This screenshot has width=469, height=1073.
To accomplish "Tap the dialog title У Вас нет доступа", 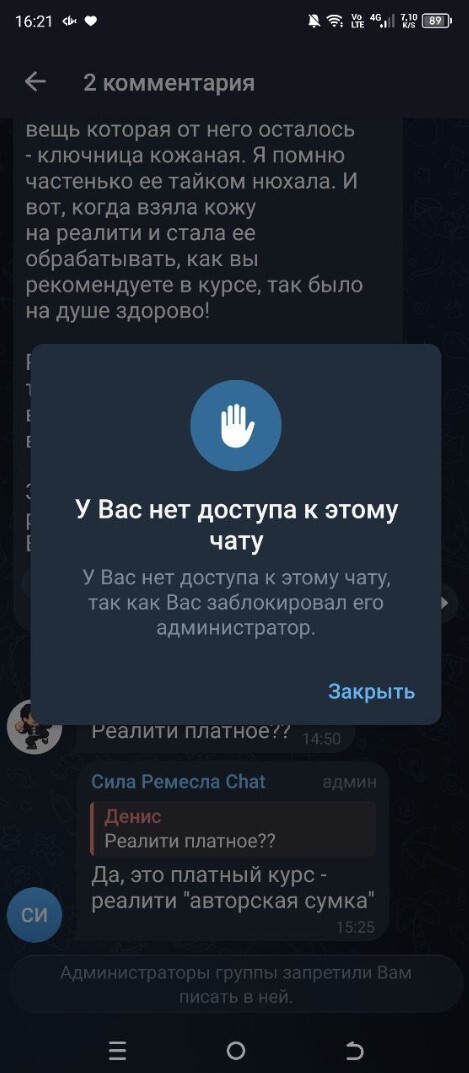I will [x=236, y=526].
